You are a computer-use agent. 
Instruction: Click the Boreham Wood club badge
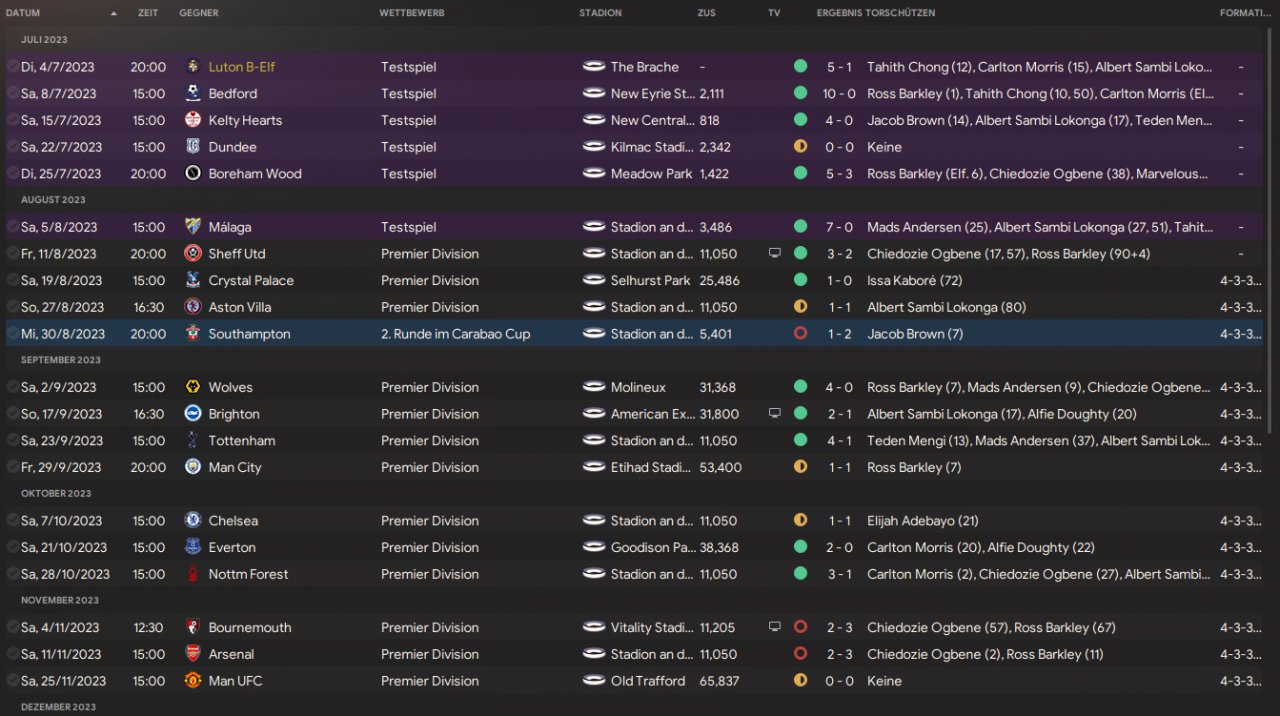[x=193, y=173]
